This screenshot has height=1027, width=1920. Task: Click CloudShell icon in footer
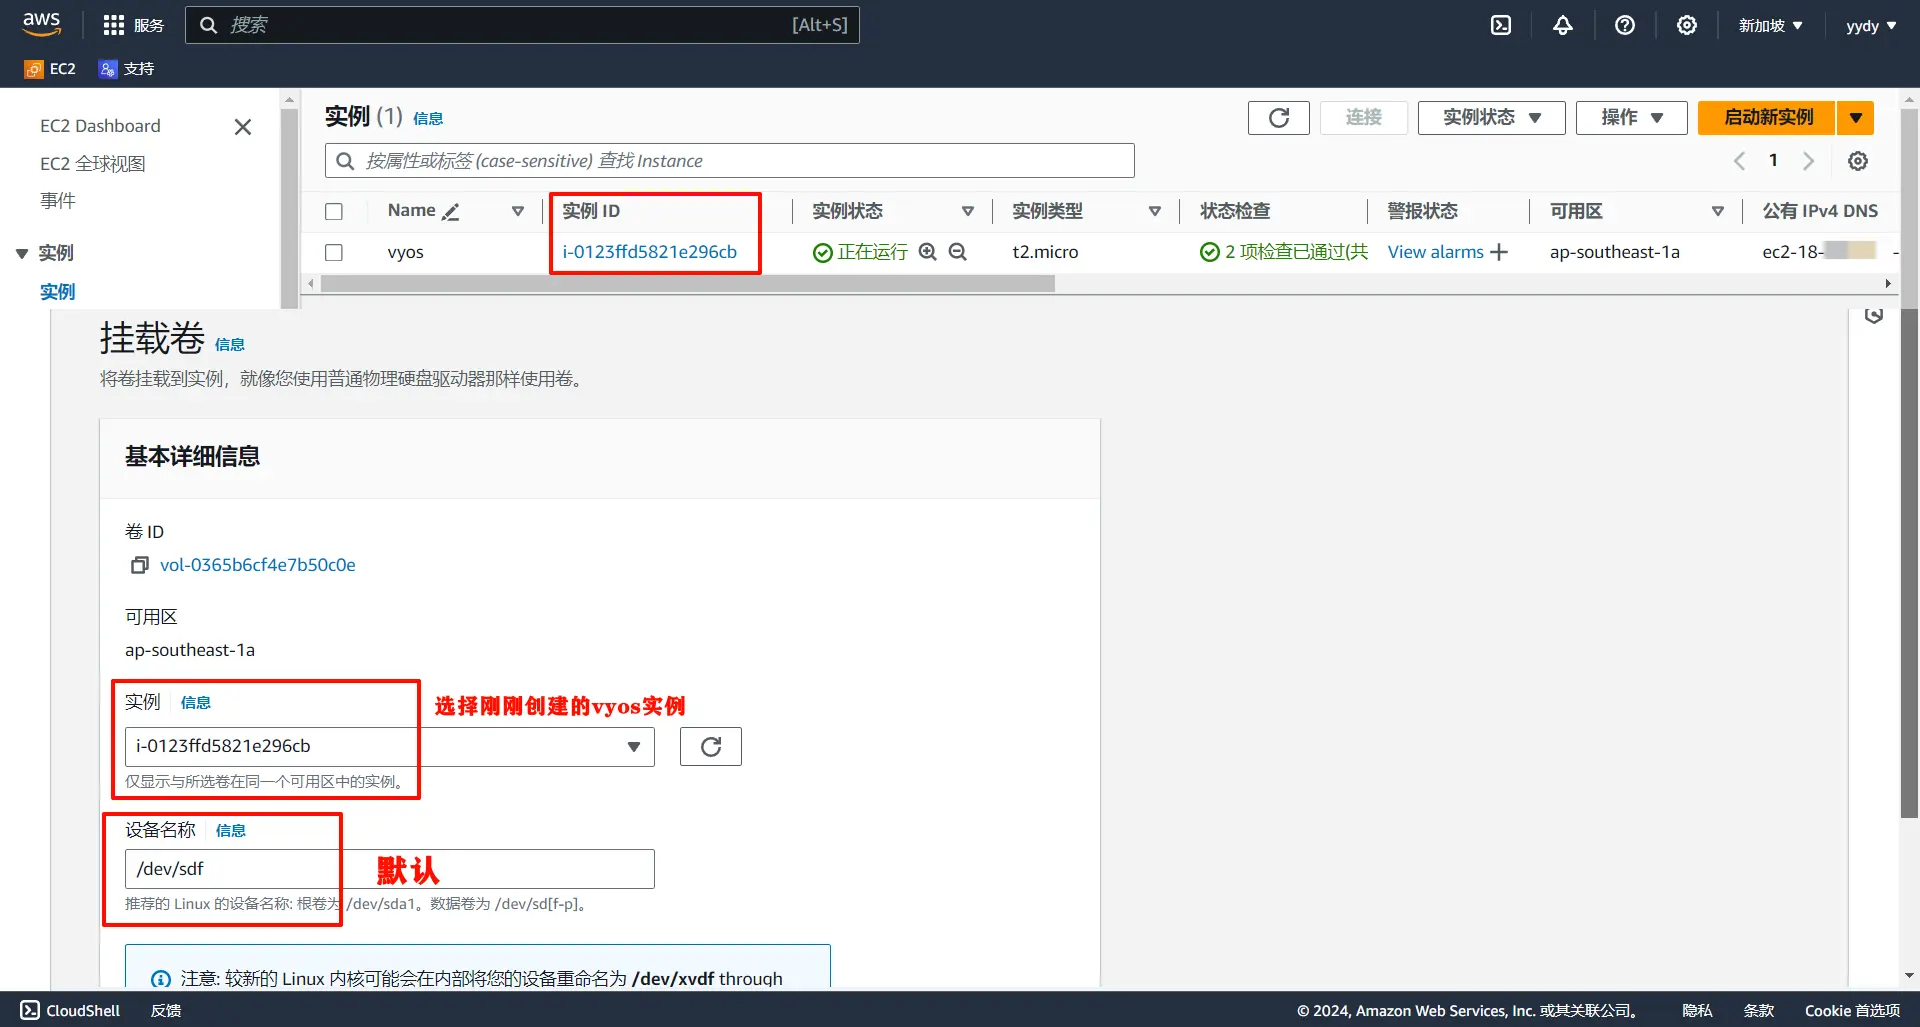tap(30, 1010)
